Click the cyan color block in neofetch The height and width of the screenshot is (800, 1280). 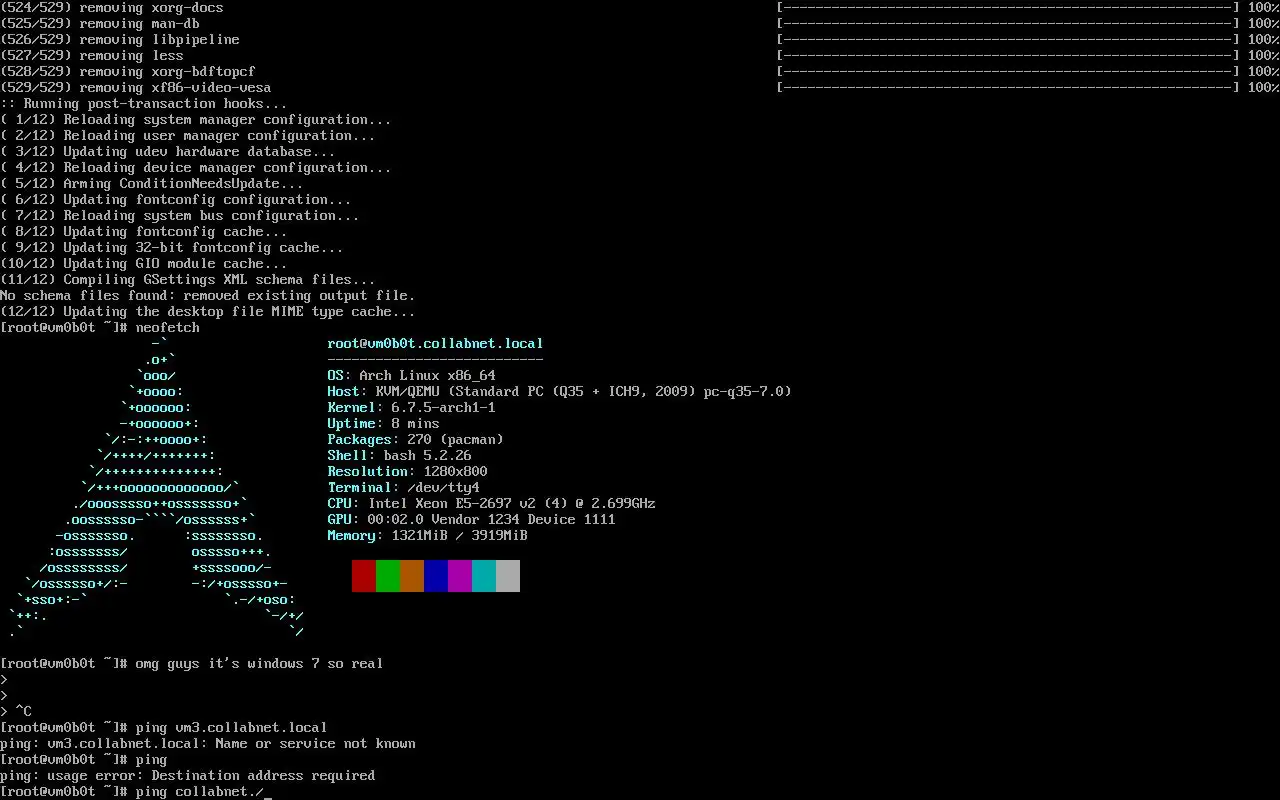[x=484, y=576]
